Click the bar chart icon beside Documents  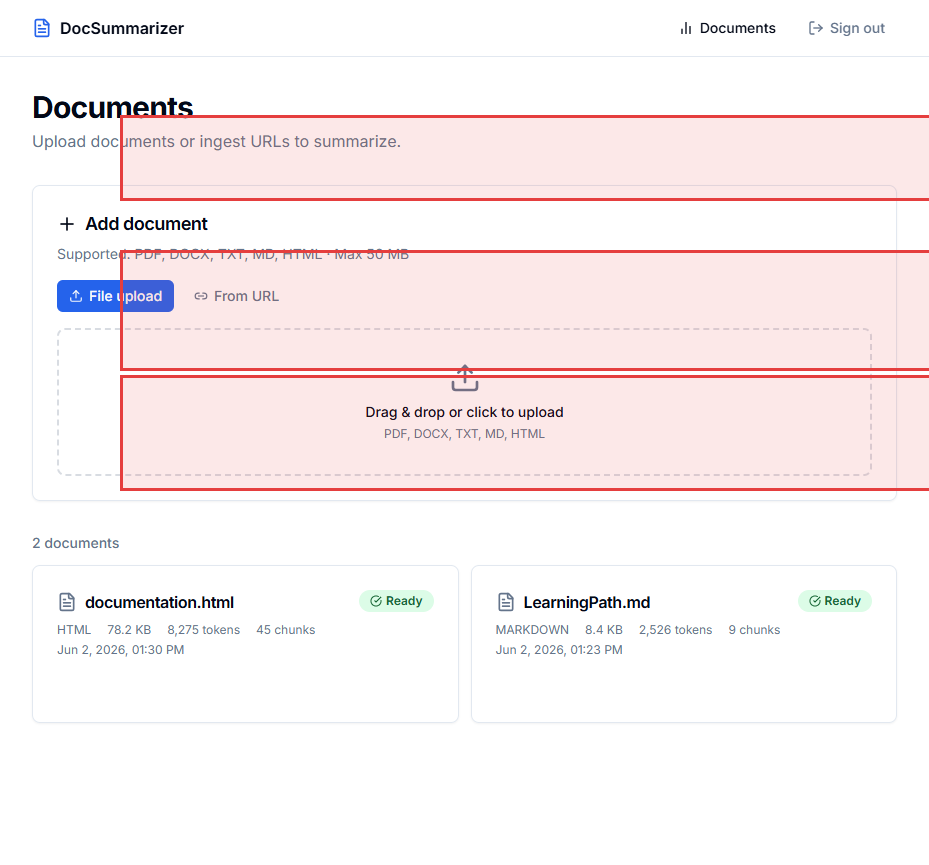point(685,28)
